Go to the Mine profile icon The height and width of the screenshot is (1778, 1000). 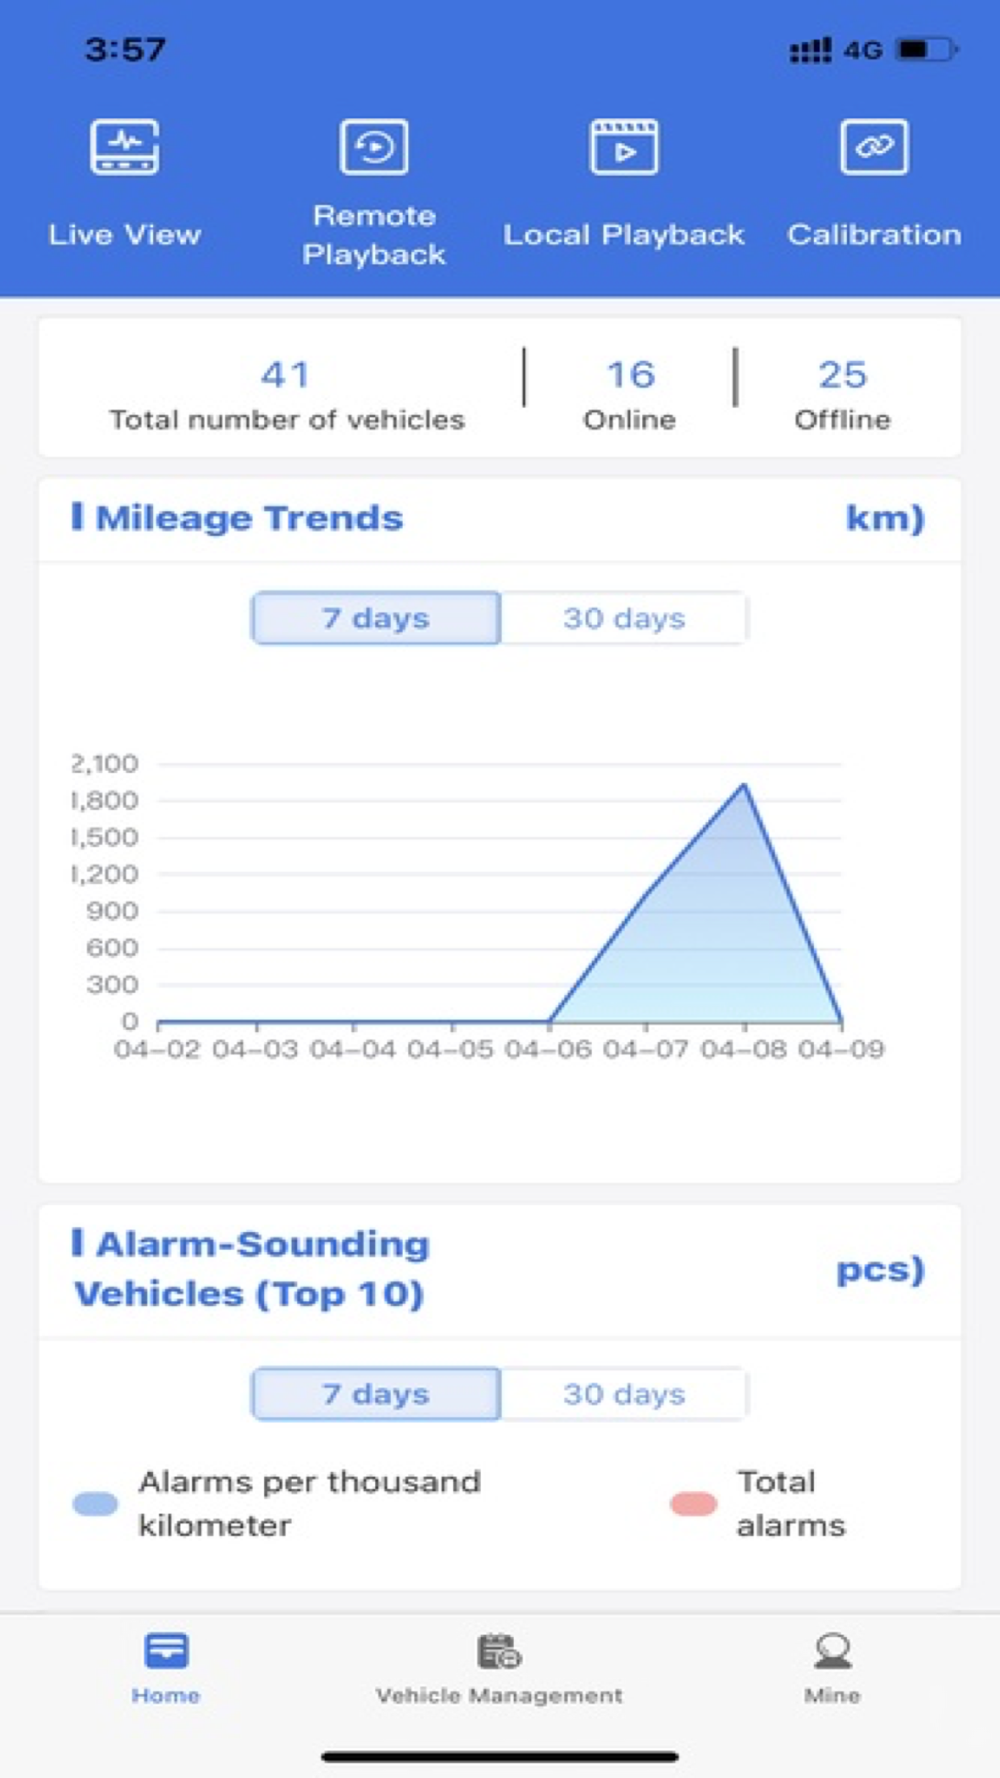click(832, 1651)
